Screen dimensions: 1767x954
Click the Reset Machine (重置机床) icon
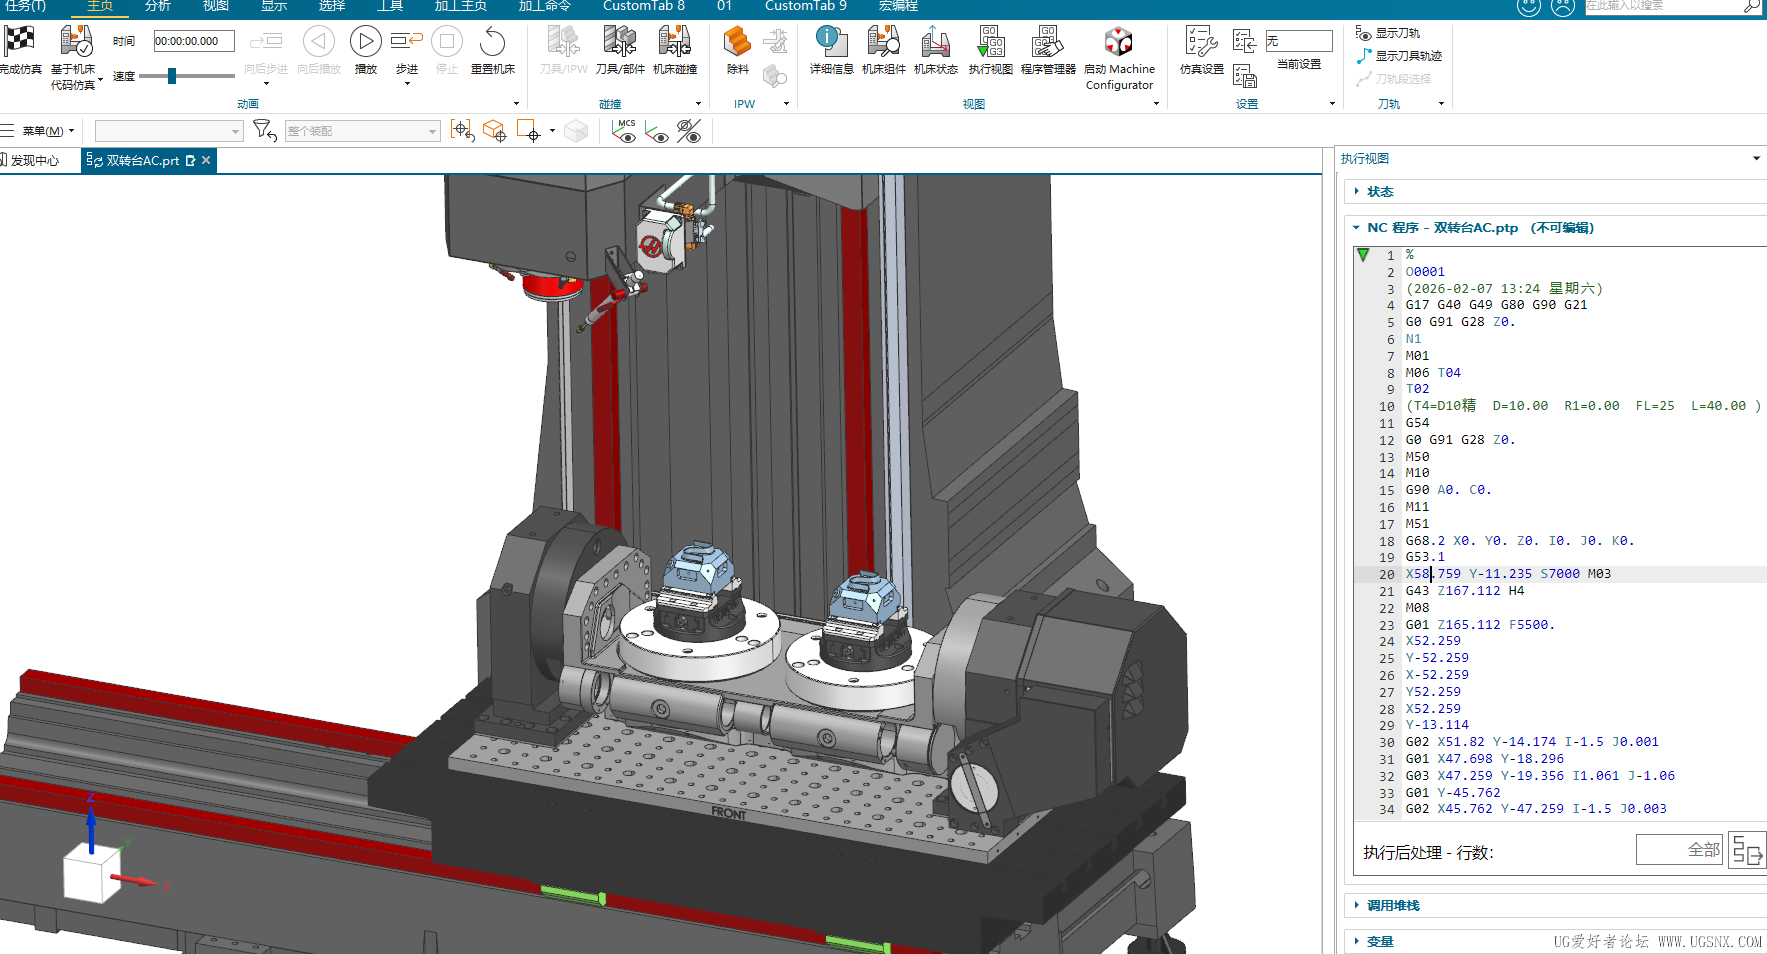tap(492, 43)
